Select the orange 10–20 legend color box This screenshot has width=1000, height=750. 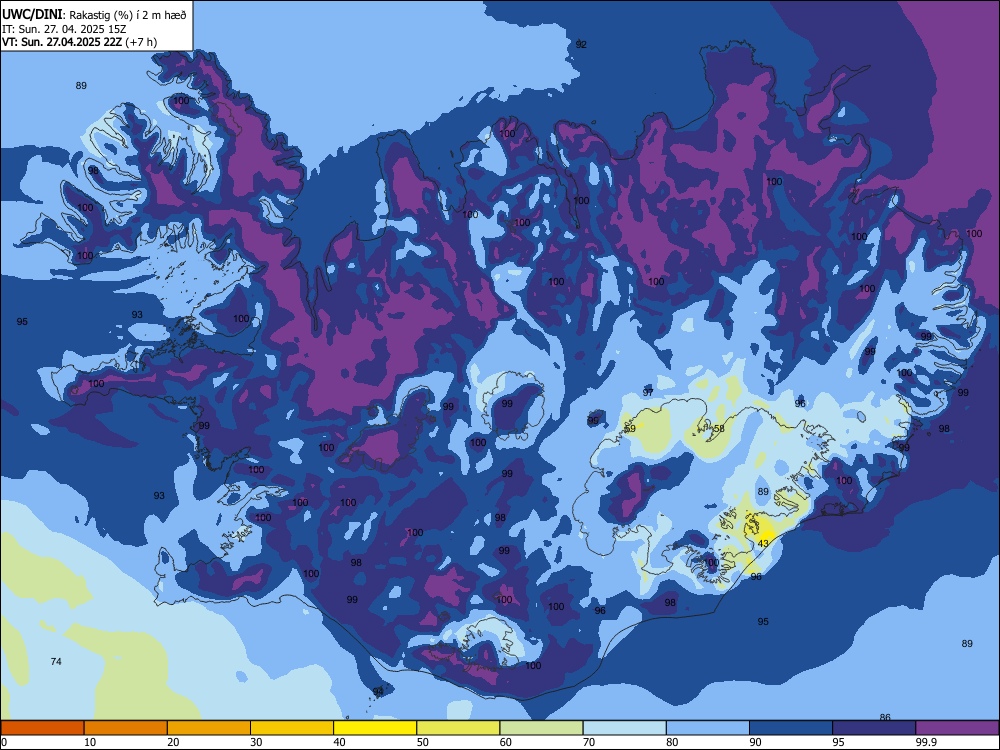pyautogui.click(x=126, y=728)
